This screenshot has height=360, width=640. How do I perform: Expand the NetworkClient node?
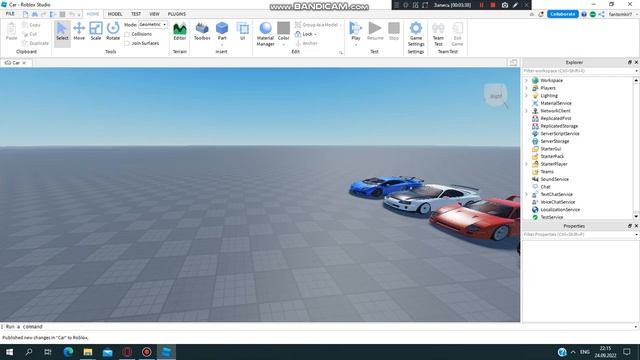pyautogui.click(x=527, y=111)
